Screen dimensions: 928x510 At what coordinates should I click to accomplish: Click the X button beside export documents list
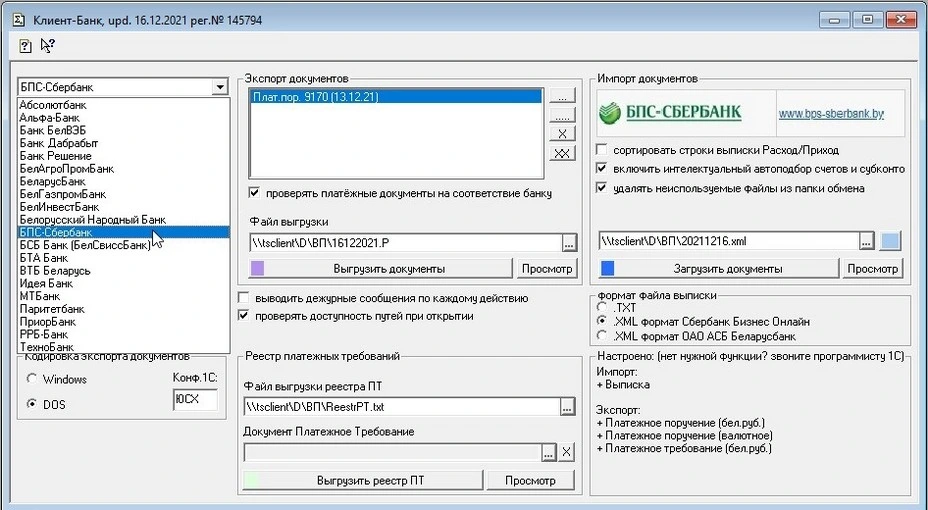point(563,134)
